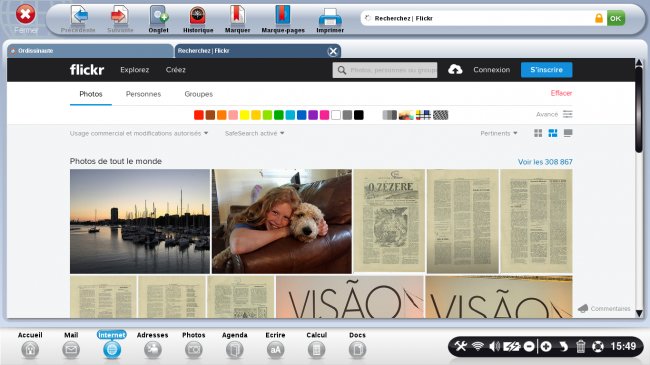Open Adresses contacts in the dock
Viewport: 650px width, 365px height.
(153, 345)
